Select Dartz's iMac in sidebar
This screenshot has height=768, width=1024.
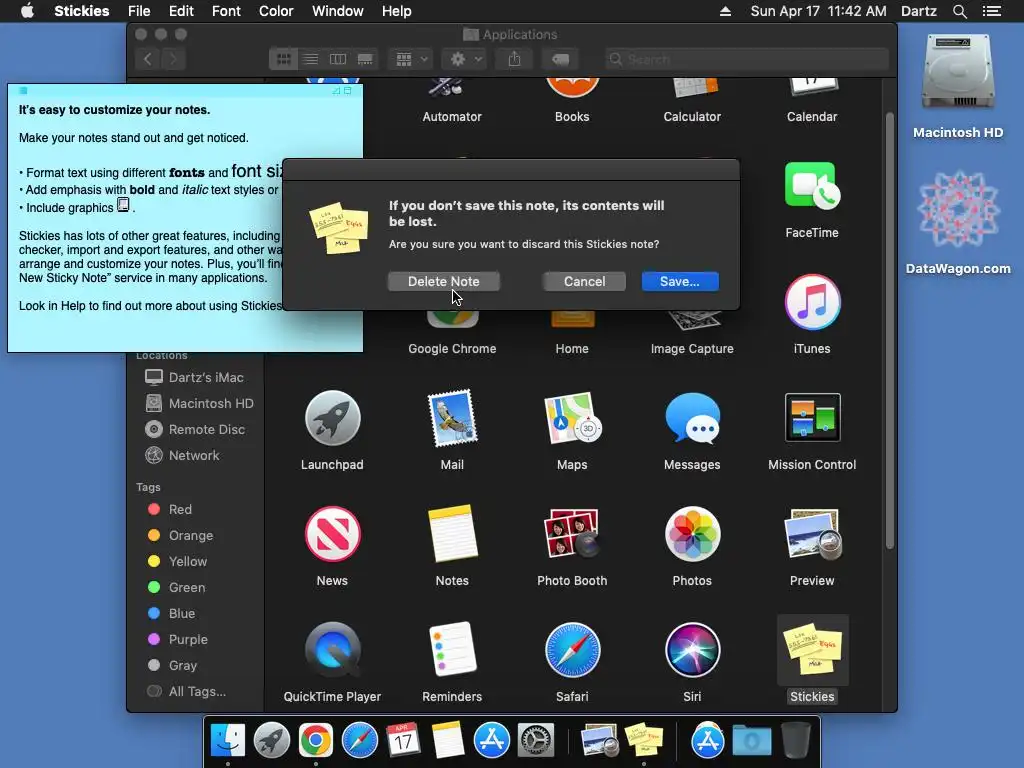(195, 377)
